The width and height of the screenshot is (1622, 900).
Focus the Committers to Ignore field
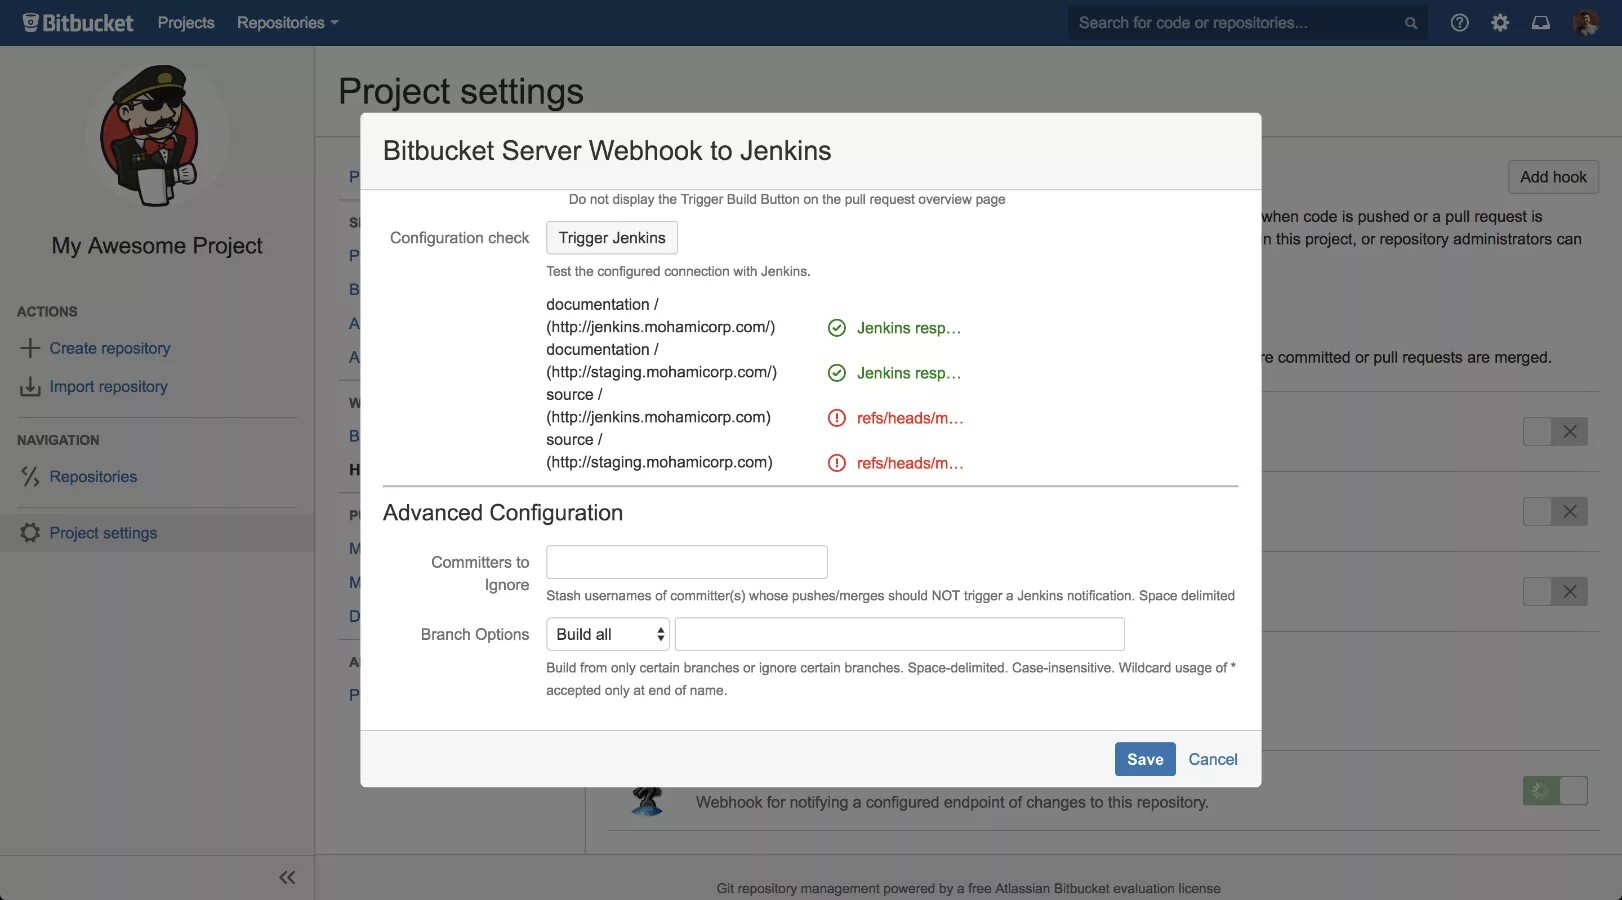click(x=687, y=562)
